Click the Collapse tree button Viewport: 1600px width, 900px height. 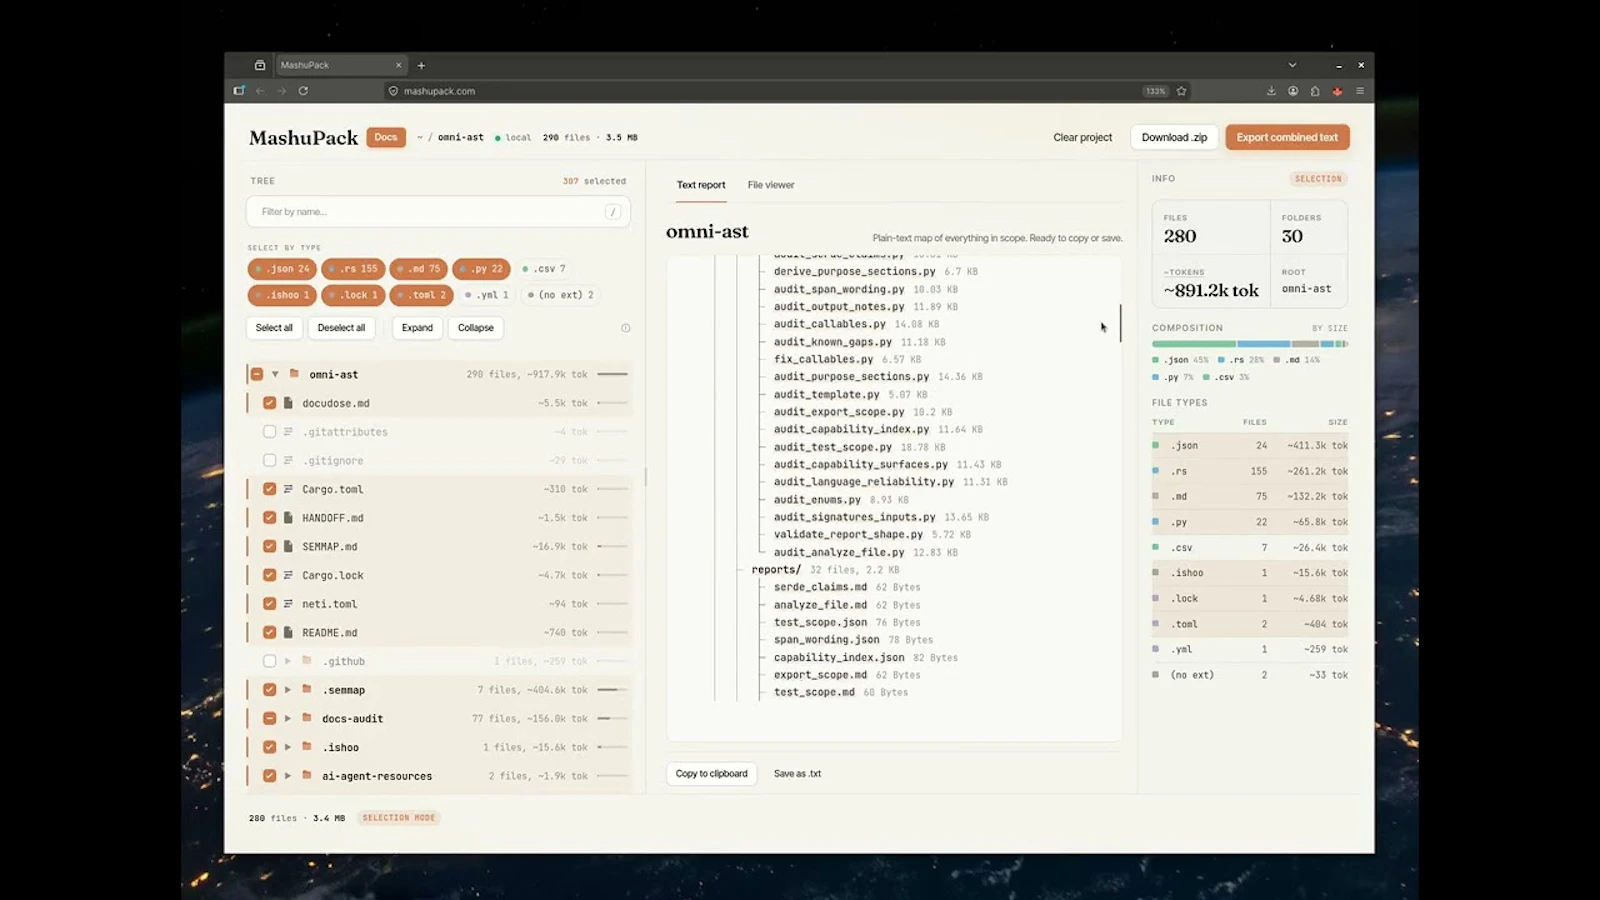click(476, 328)
